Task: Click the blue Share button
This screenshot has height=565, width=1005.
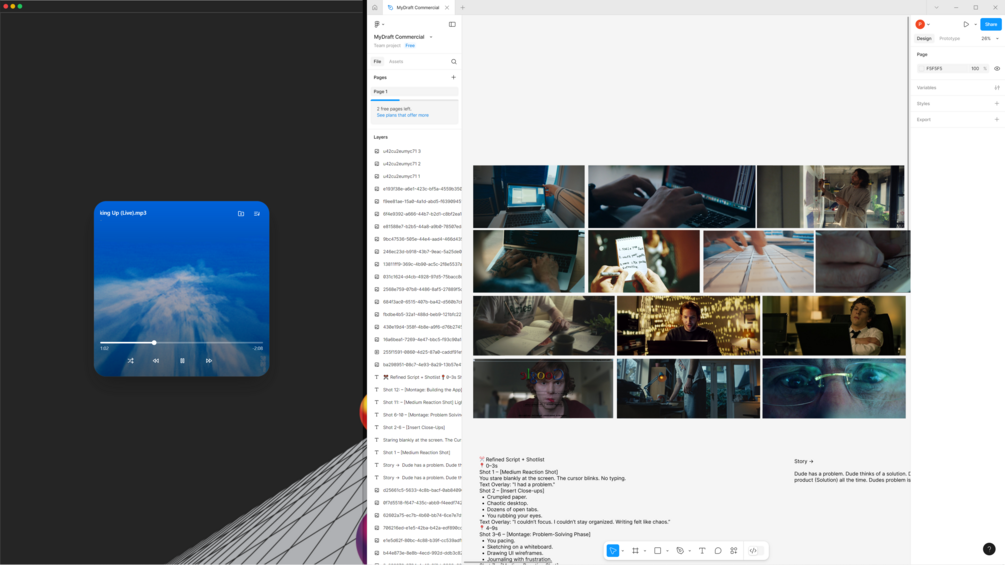Action: coord(991,24)
